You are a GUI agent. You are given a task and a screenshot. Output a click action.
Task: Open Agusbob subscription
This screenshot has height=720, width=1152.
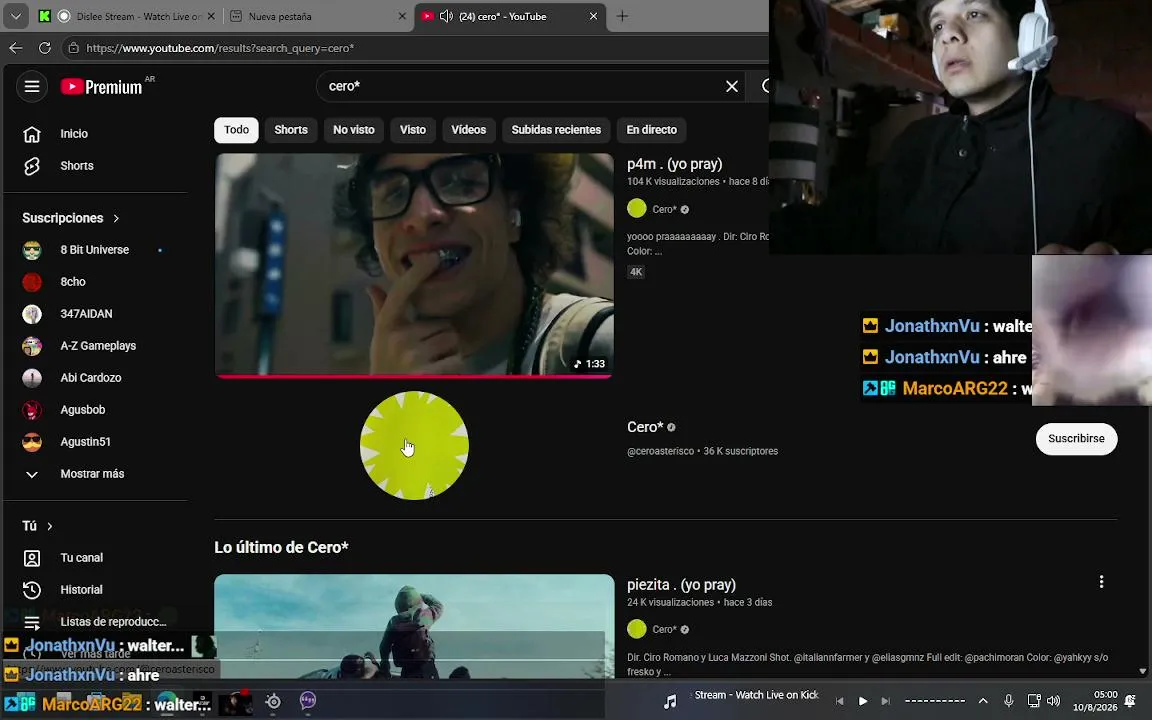tap(82, 410)
